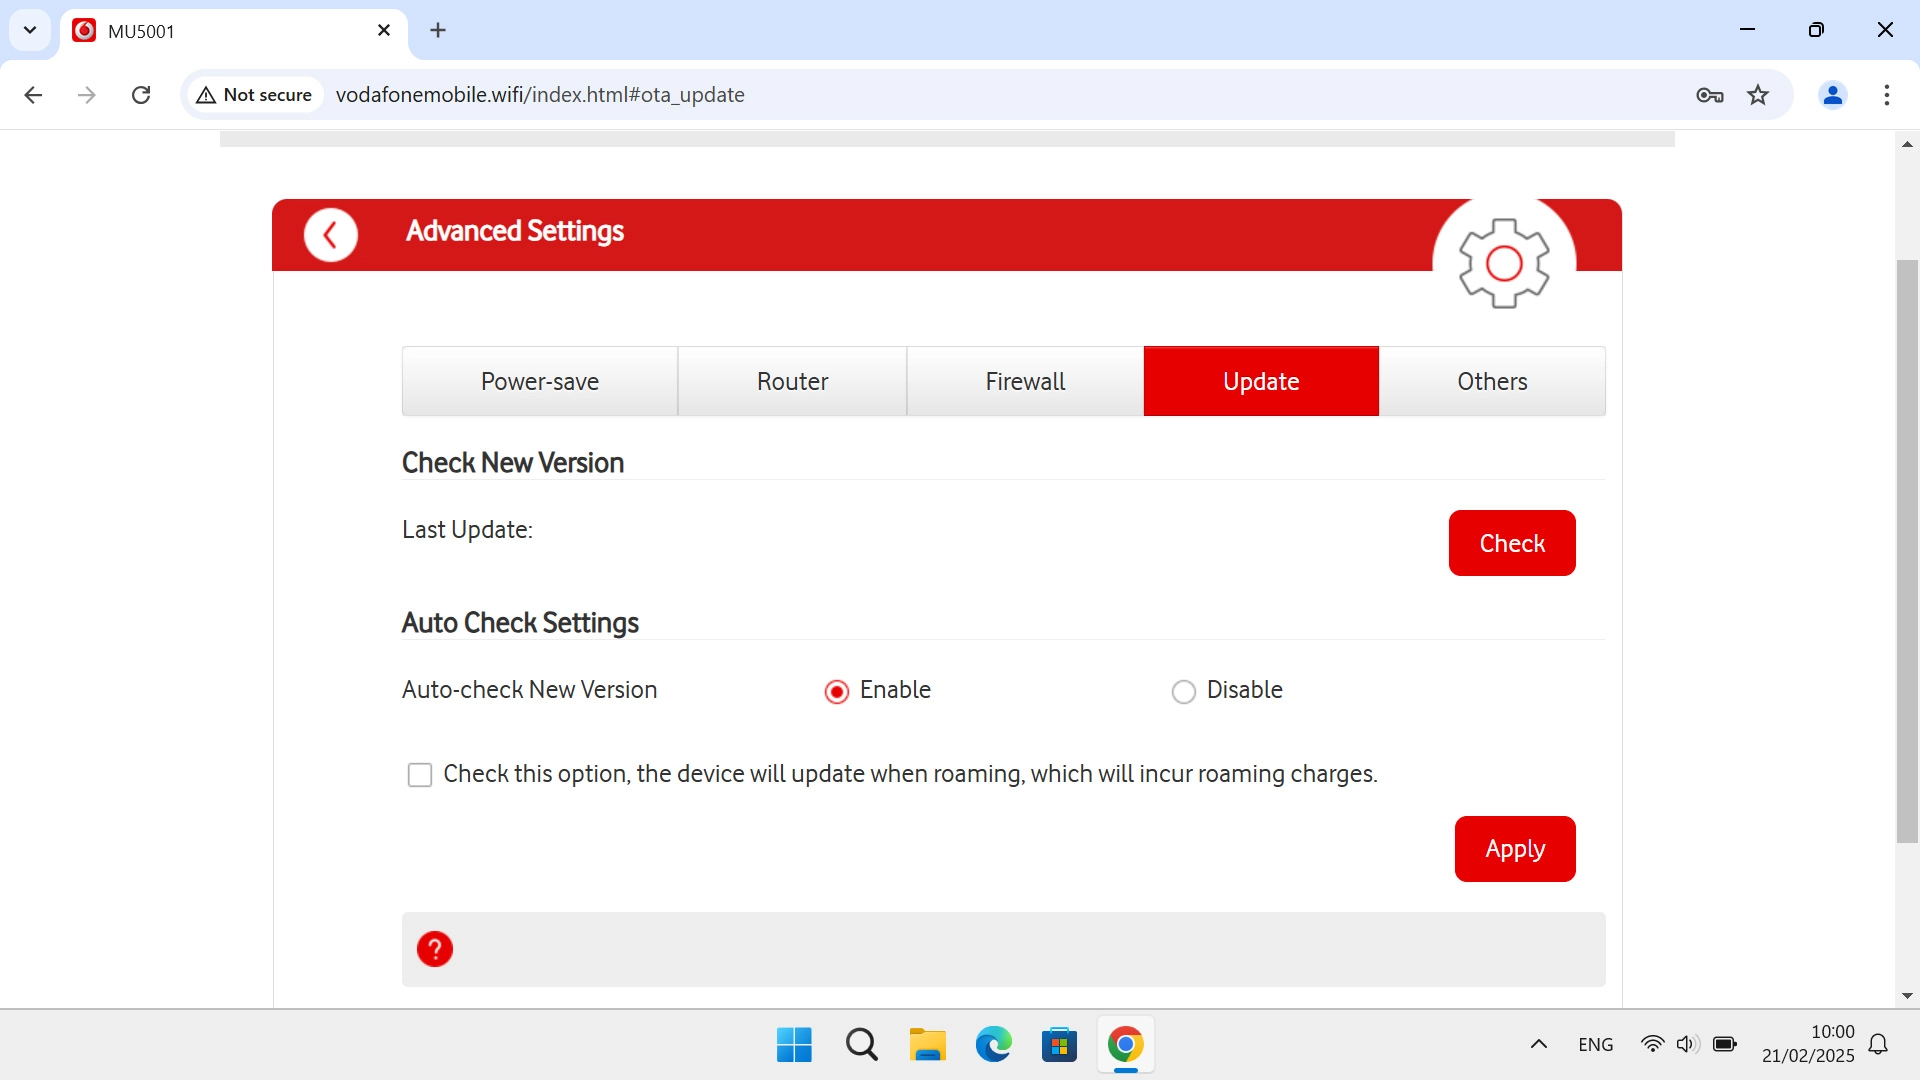The height and width of the screenshot is (1080, 1920).
Task: Open the browser tab search dropdown
Action: pos(29,30)
